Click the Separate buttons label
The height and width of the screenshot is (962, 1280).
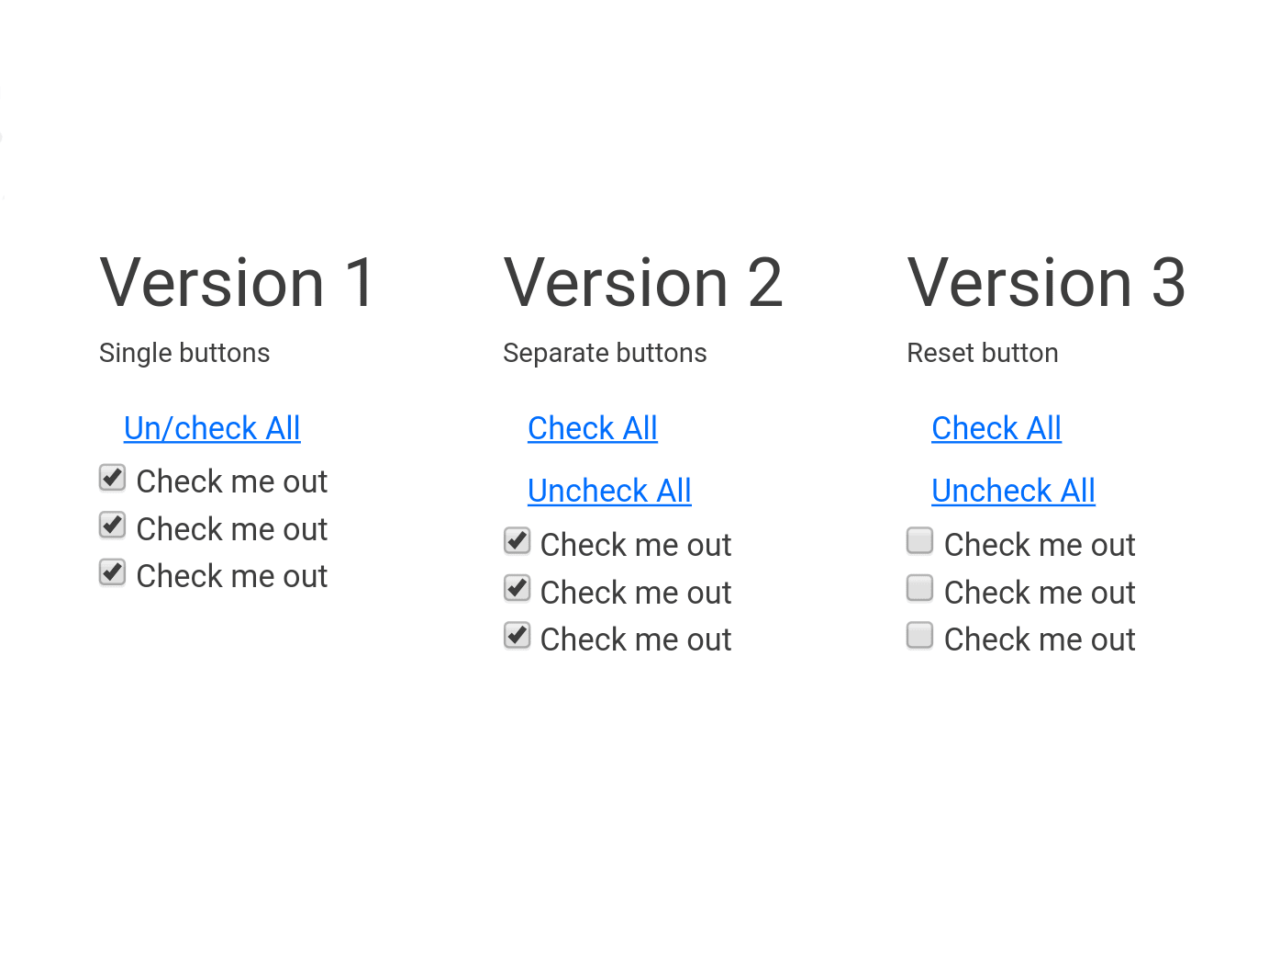click(x=604, y=353)
